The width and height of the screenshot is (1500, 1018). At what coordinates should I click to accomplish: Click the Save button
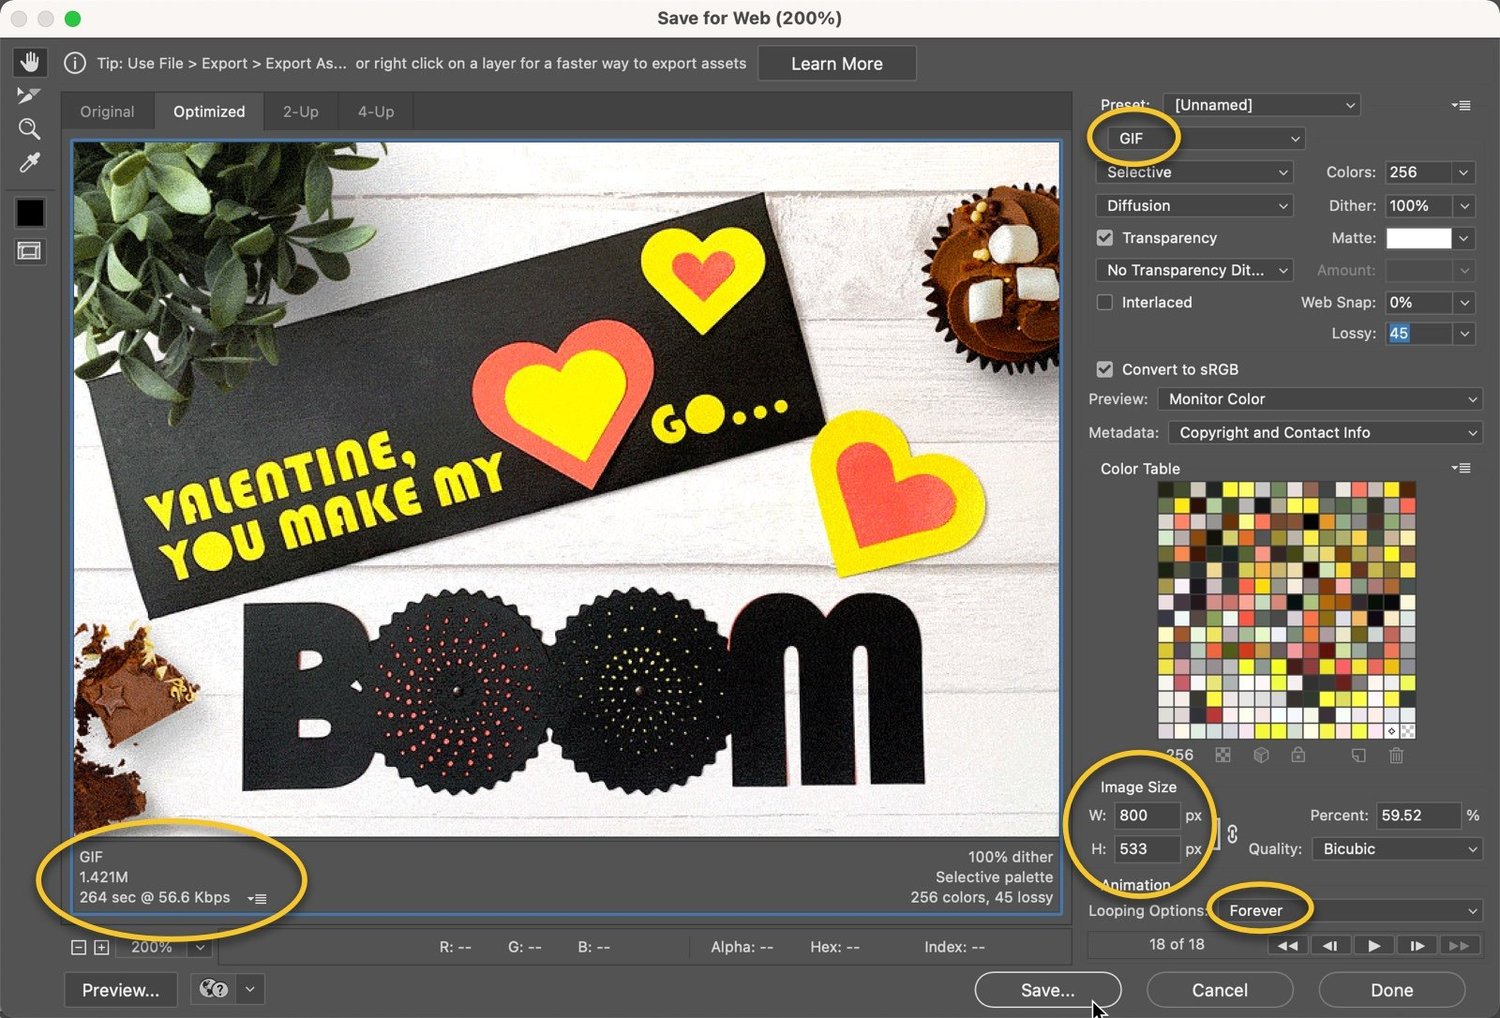pos(1047,990)
